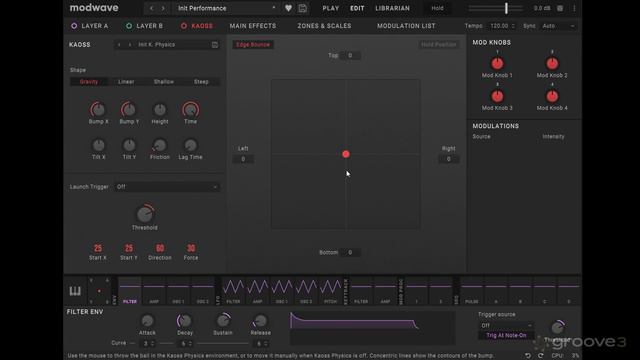This screenshot has width=640, height=360.
Task: Click the Friction knob
Action: (x=160, y=145)
